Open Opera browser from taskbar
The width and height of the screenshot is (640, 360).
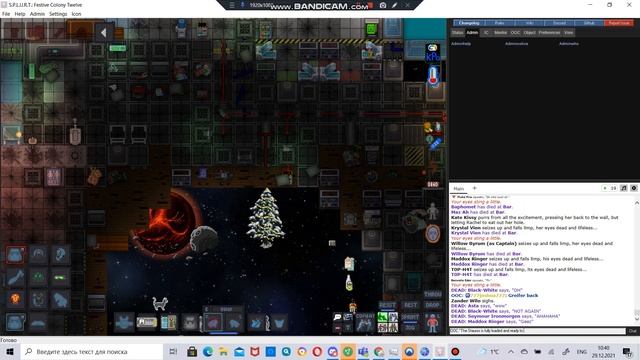[317, 351]
